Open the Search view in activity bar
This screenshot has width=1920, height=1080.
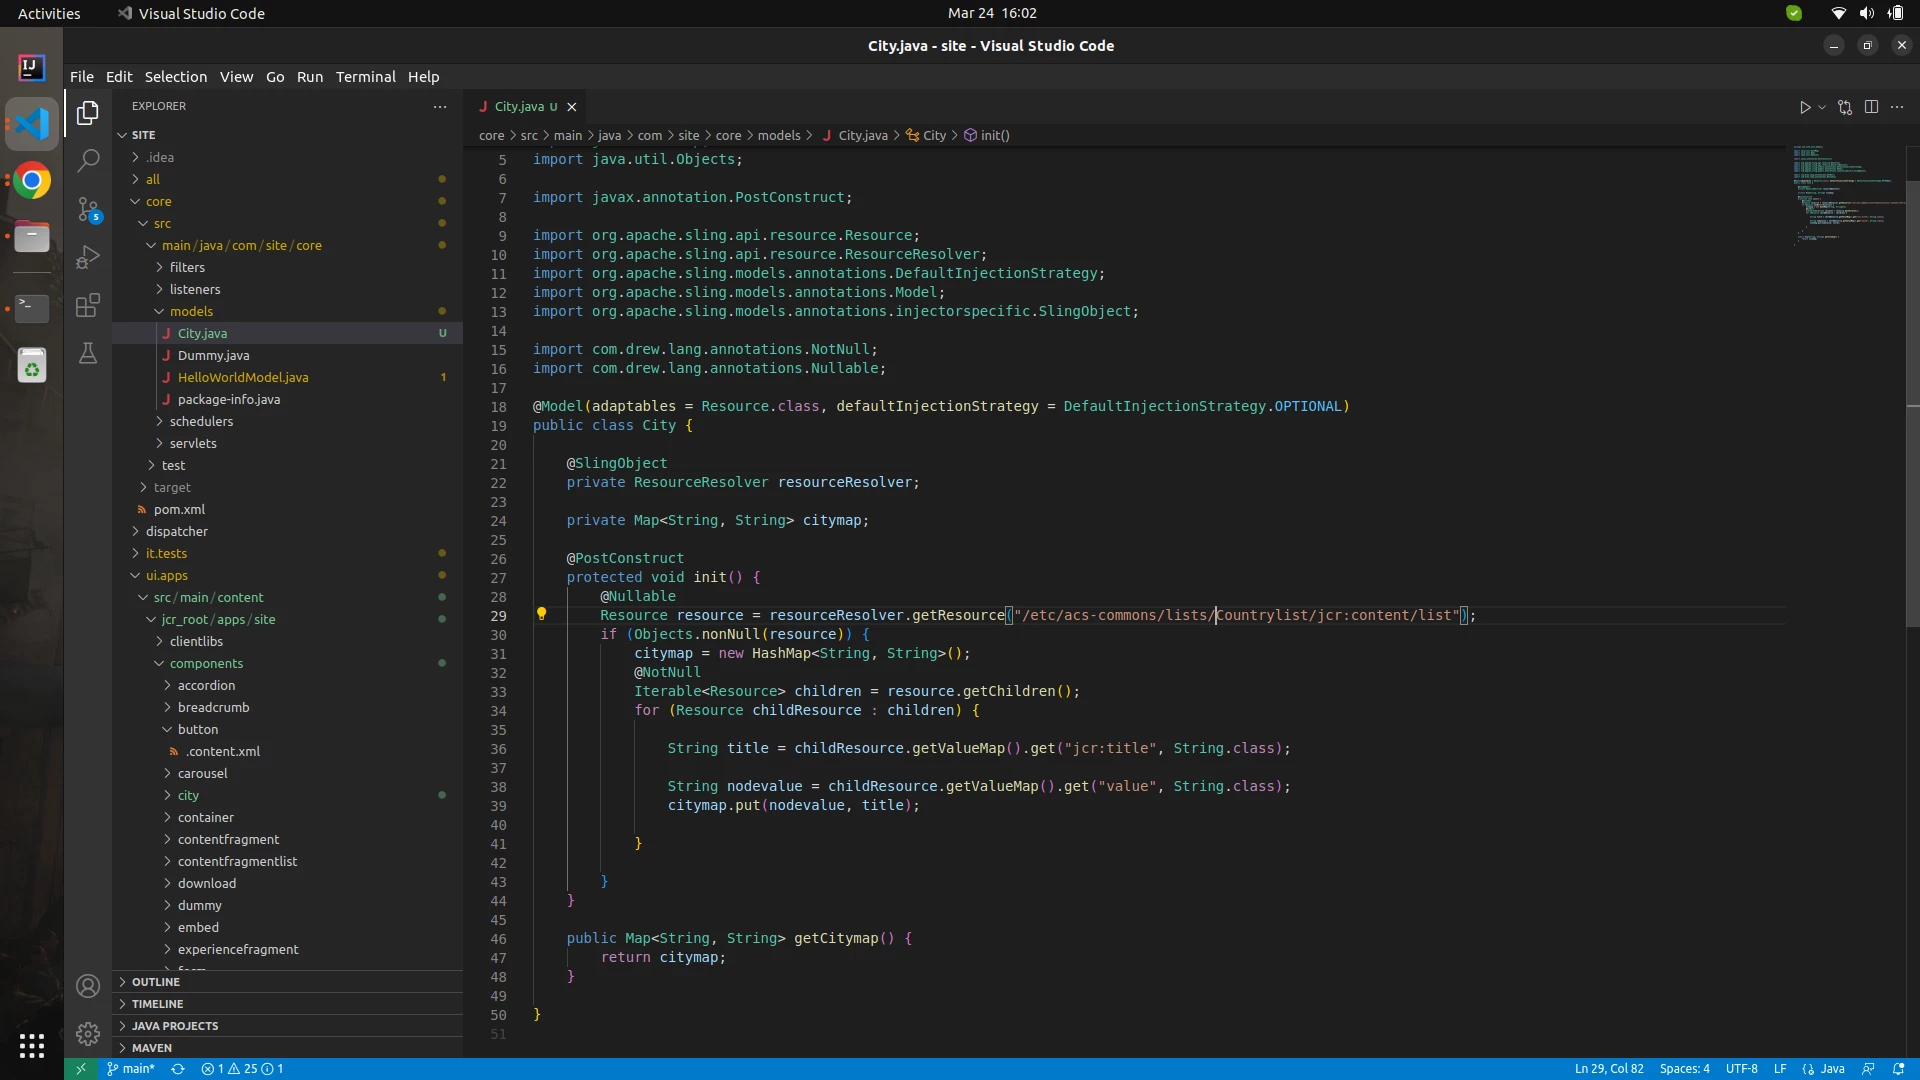click(88, 160)
